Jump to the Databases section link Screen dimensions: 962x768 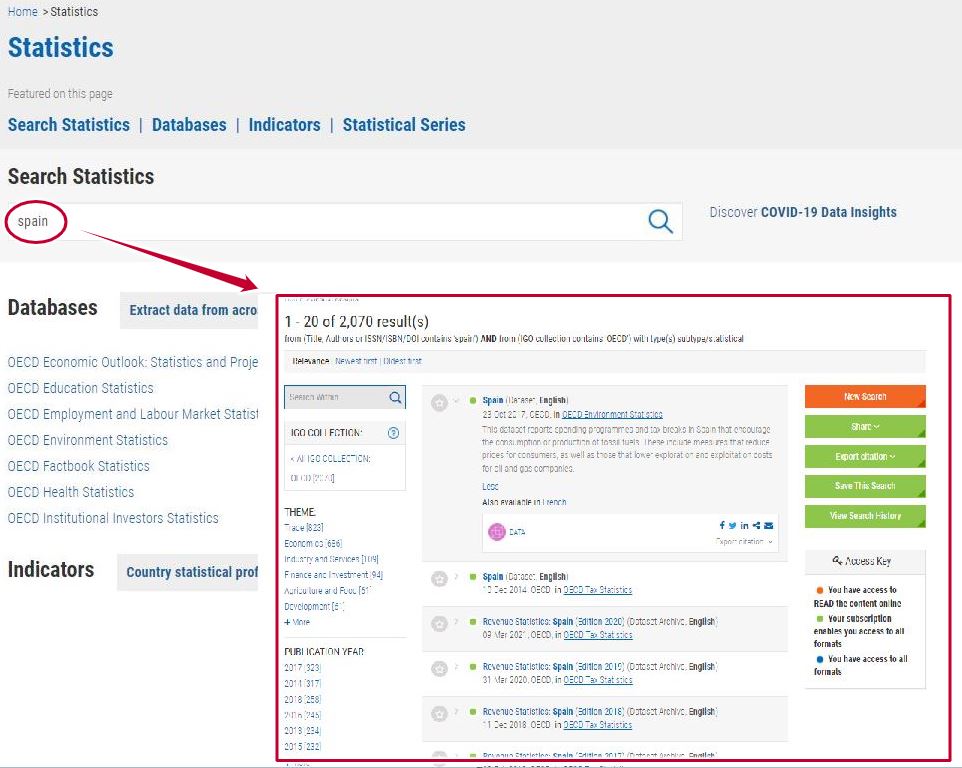(189, 125)
